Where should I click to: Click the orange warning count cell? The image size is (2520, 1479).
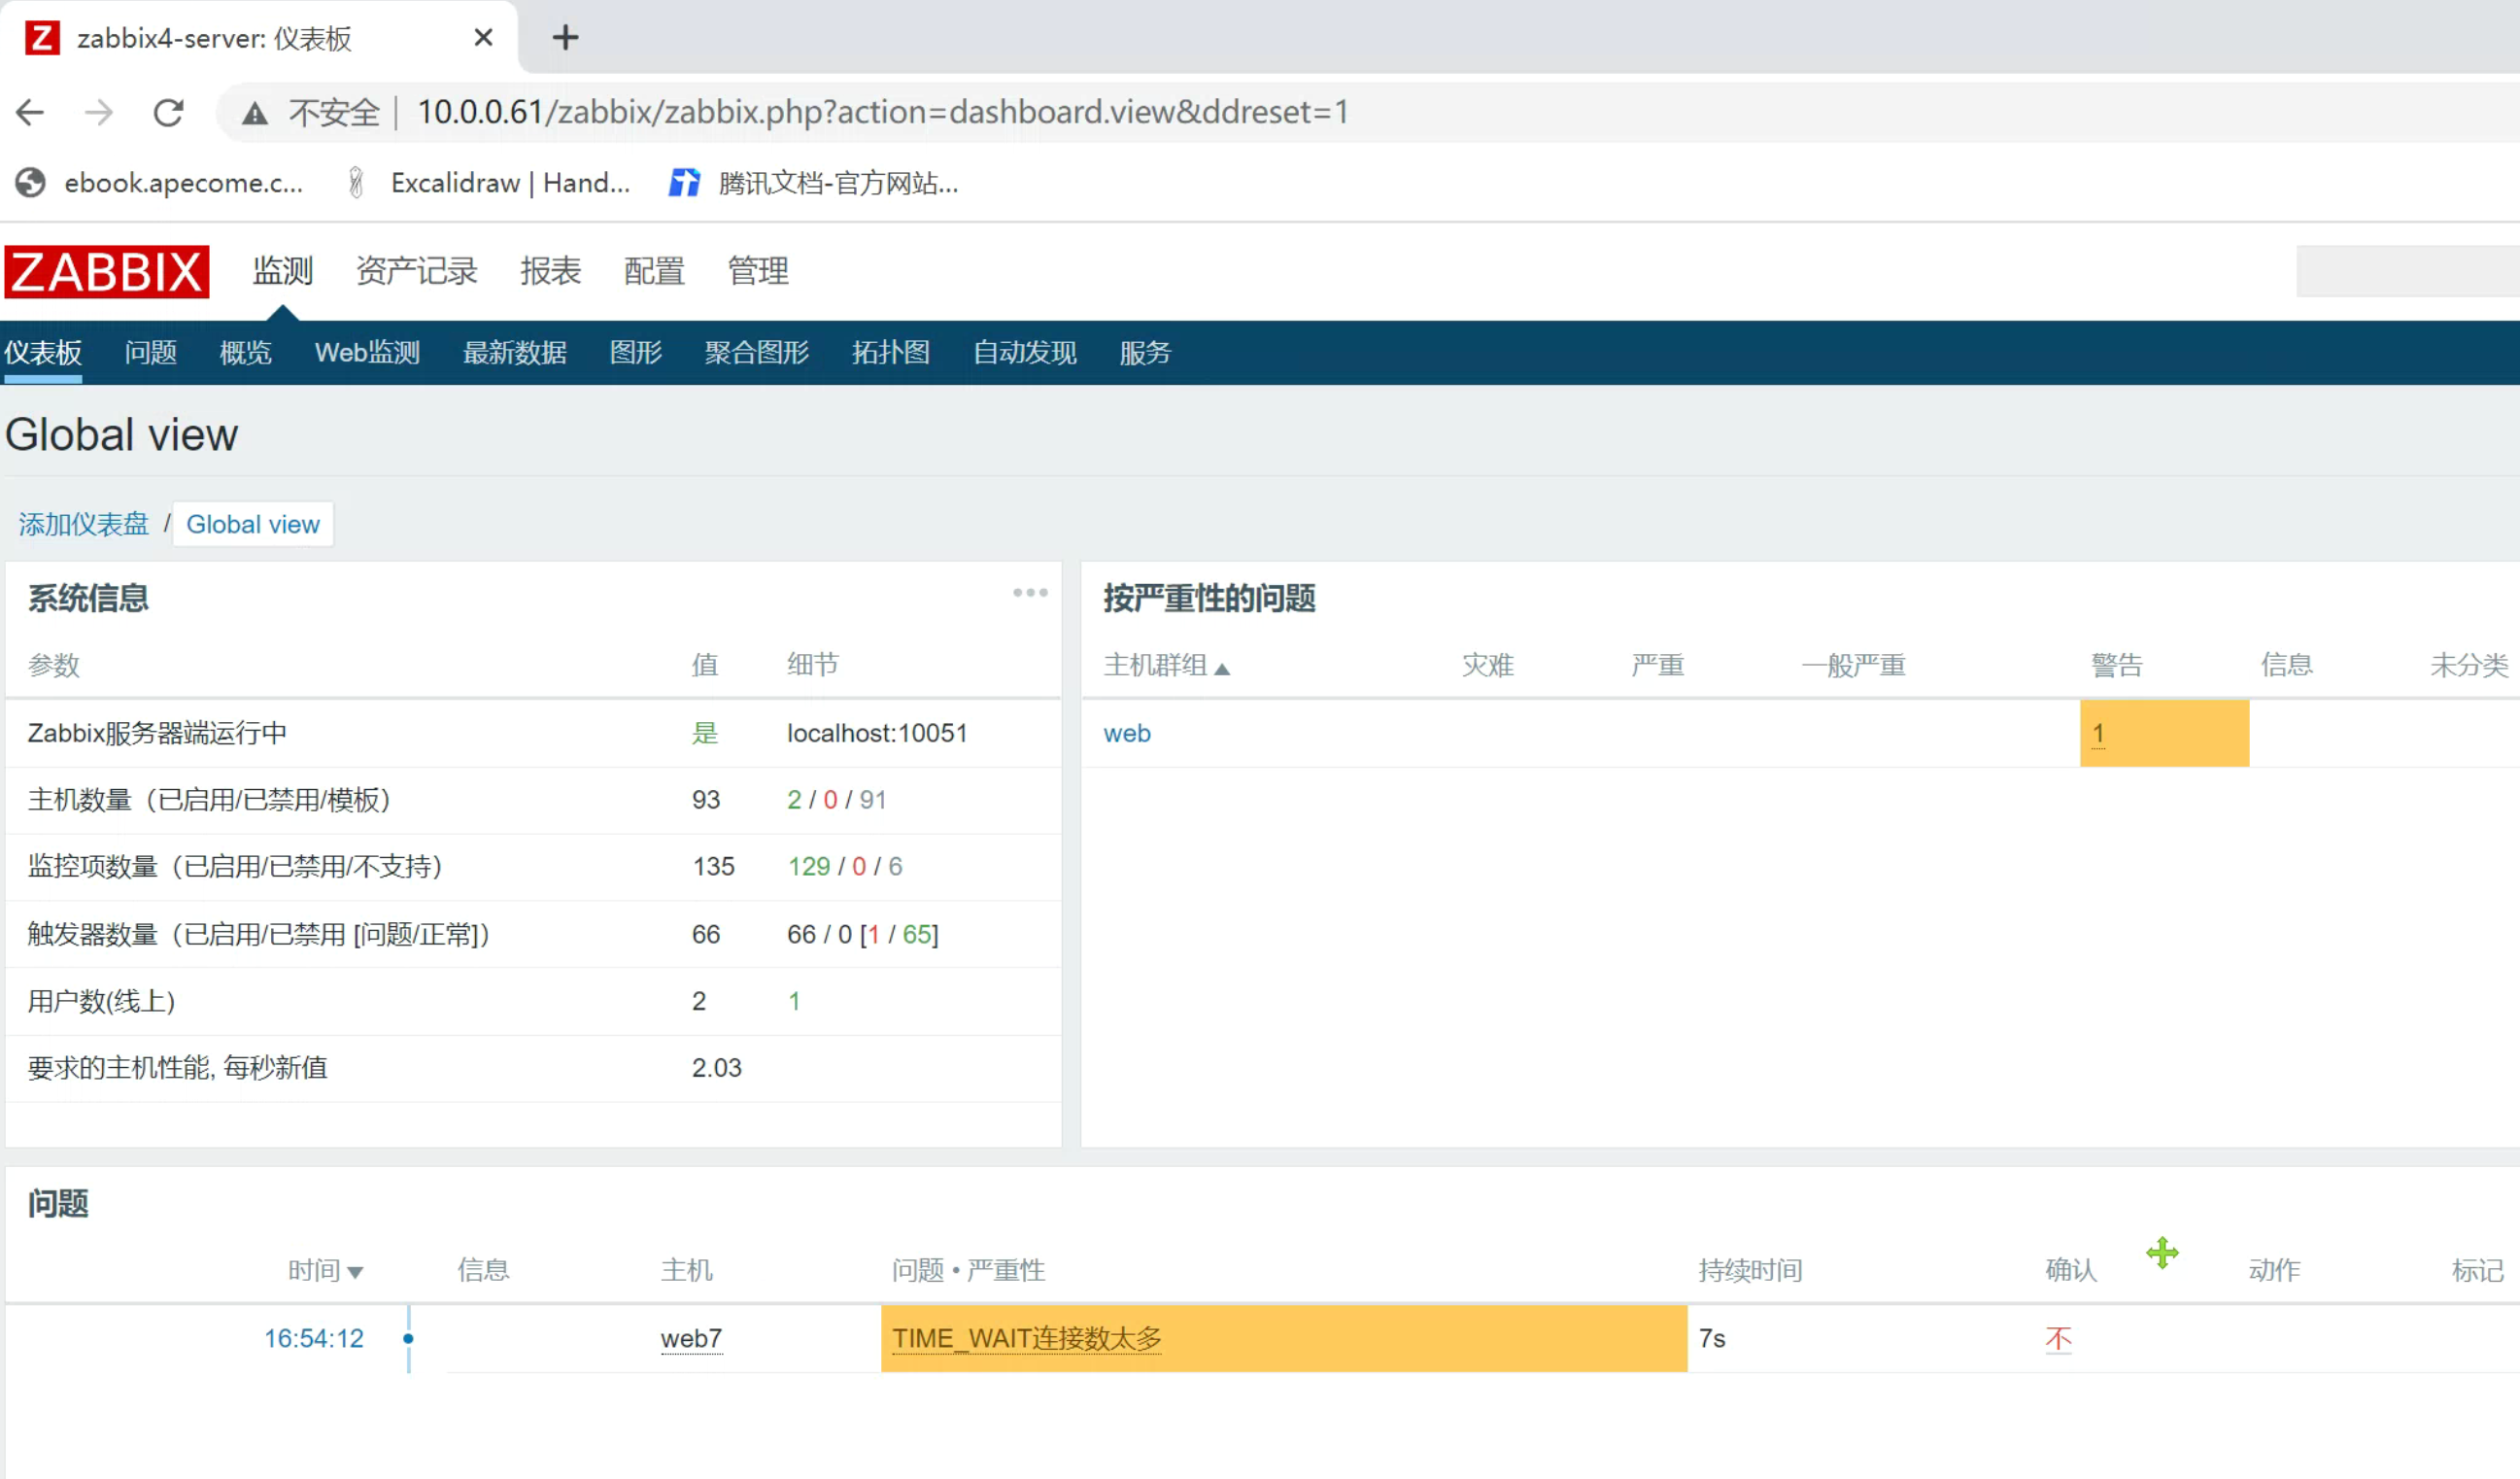2163,733
